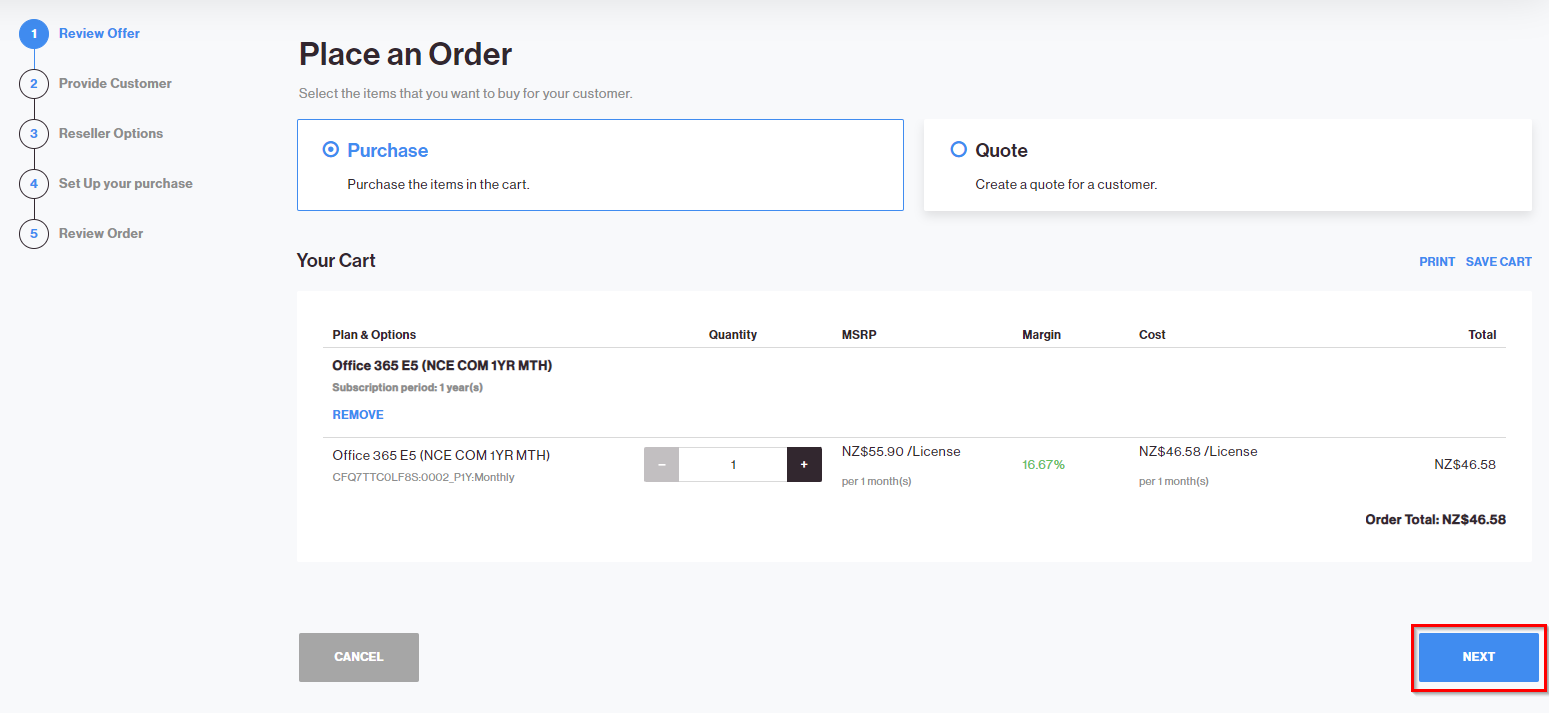Select the Quote radio option
The image size is (1549, 713).
pyautogui.click(x=958, y=150)
